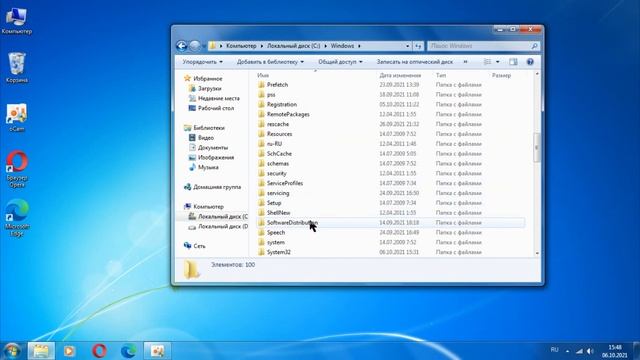Select the Prefetch folder
The width and height of the screenshot is (640, 360).
[277, 84]
